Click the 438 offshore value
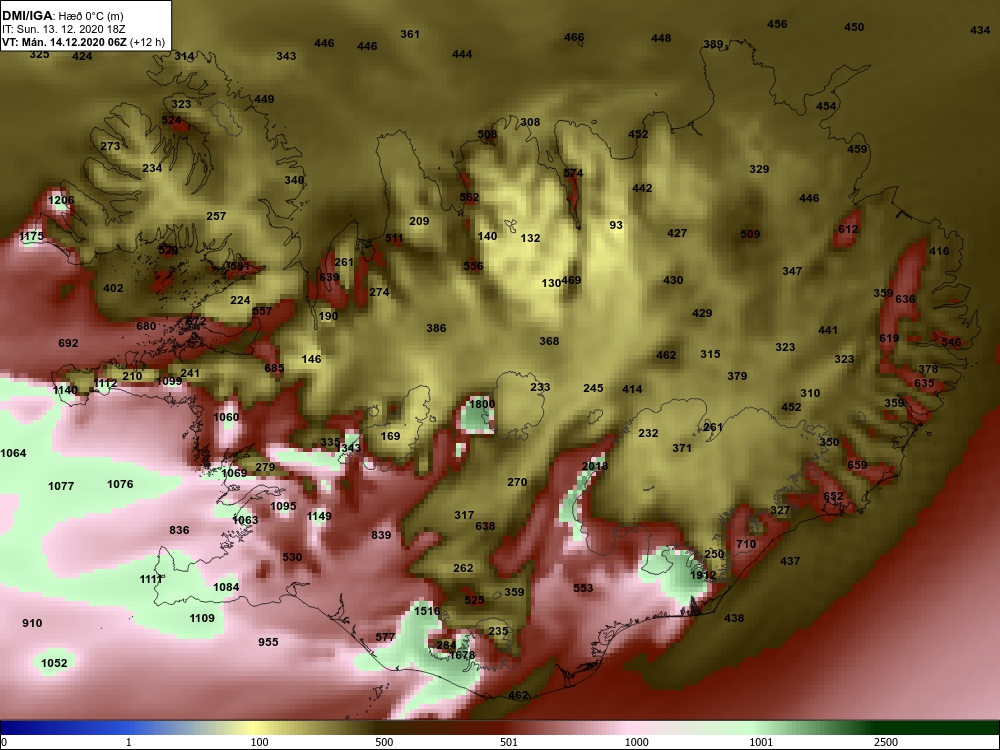1000x750 pixels. (734, 618)
